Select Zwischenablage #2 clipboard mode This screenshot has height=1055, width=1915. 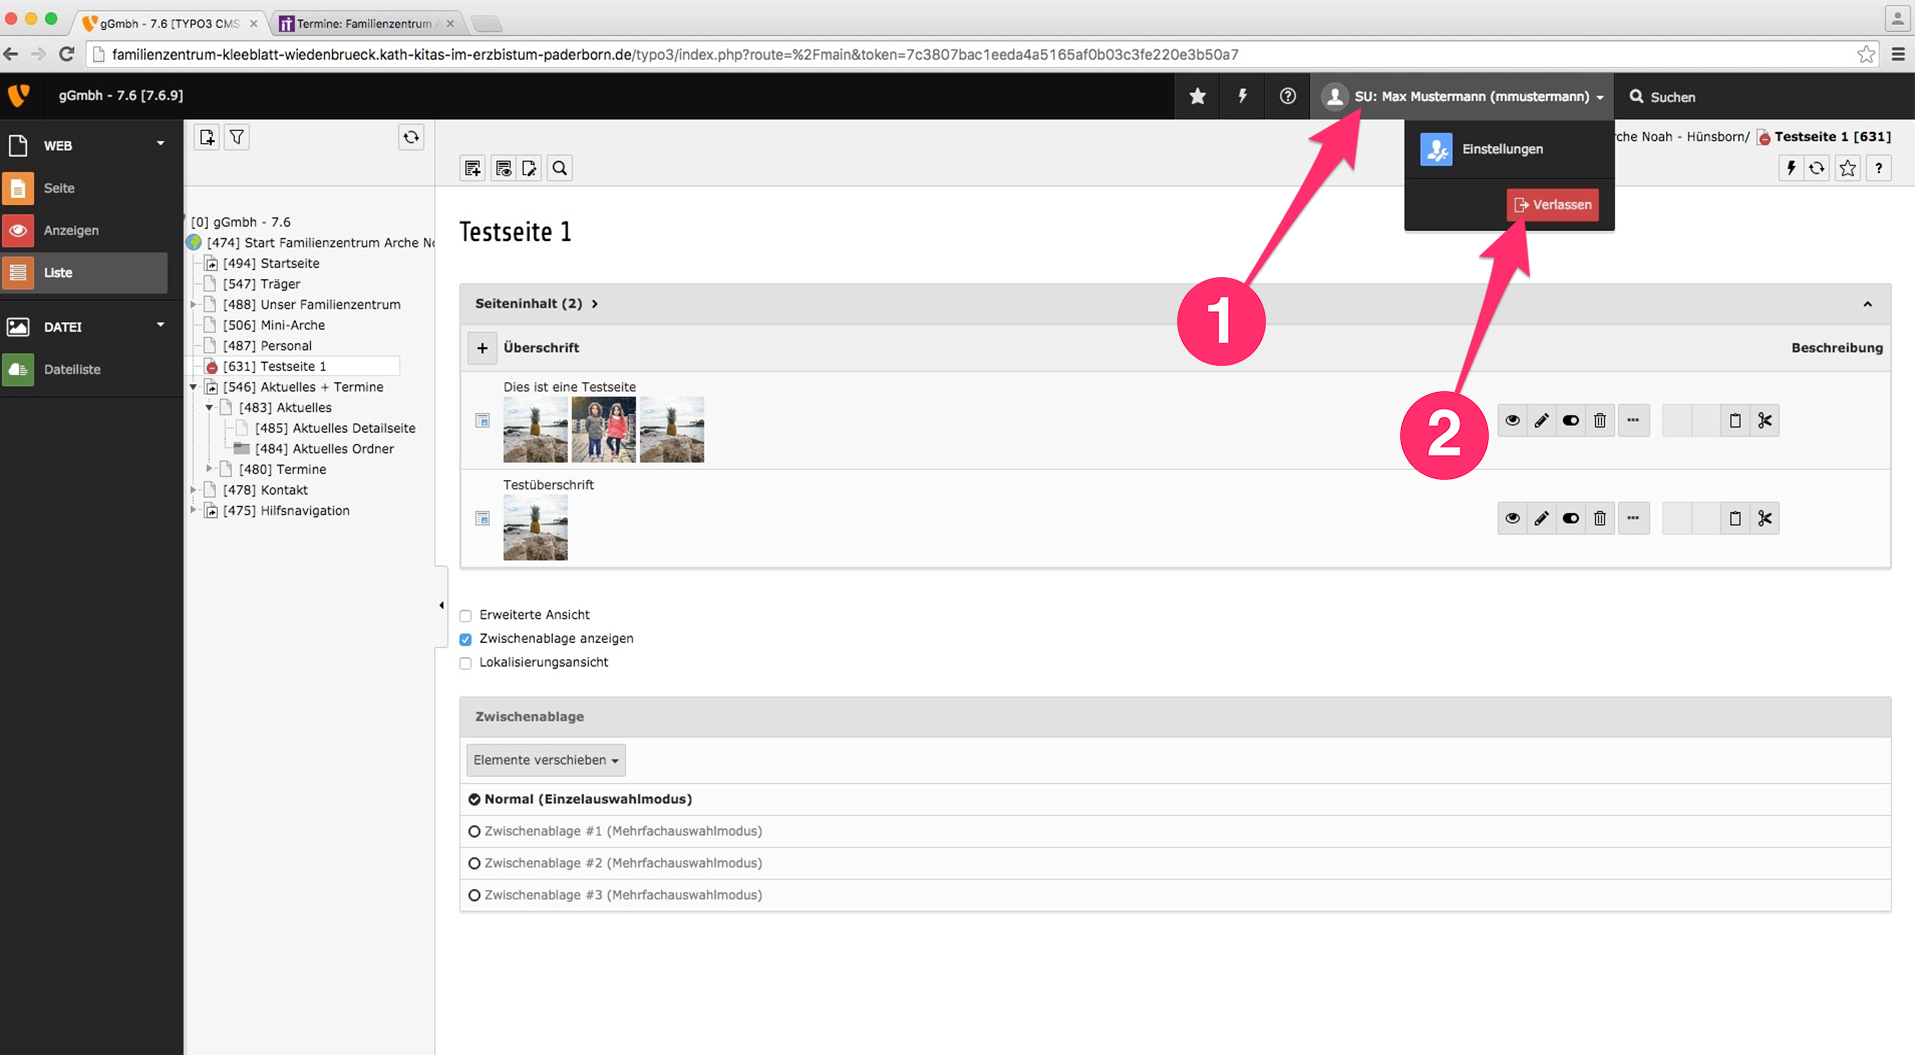pyautogui.click(x=475, y=863)
